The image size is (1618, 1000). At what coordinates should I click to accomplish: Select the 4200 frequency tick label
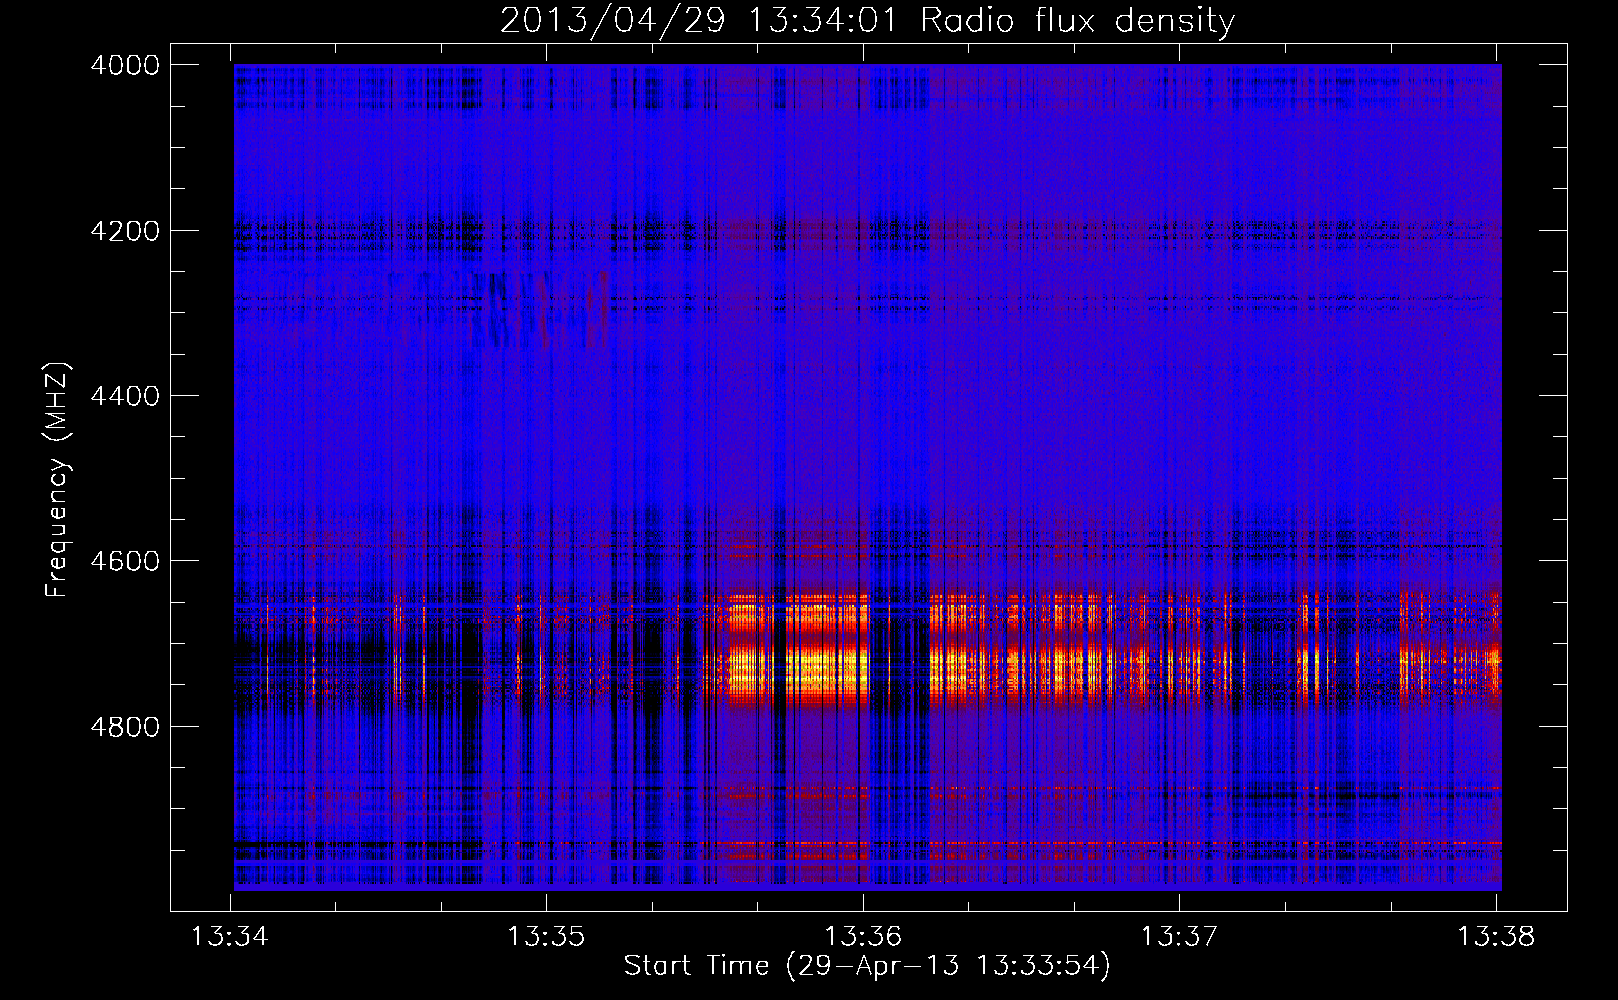125,231
